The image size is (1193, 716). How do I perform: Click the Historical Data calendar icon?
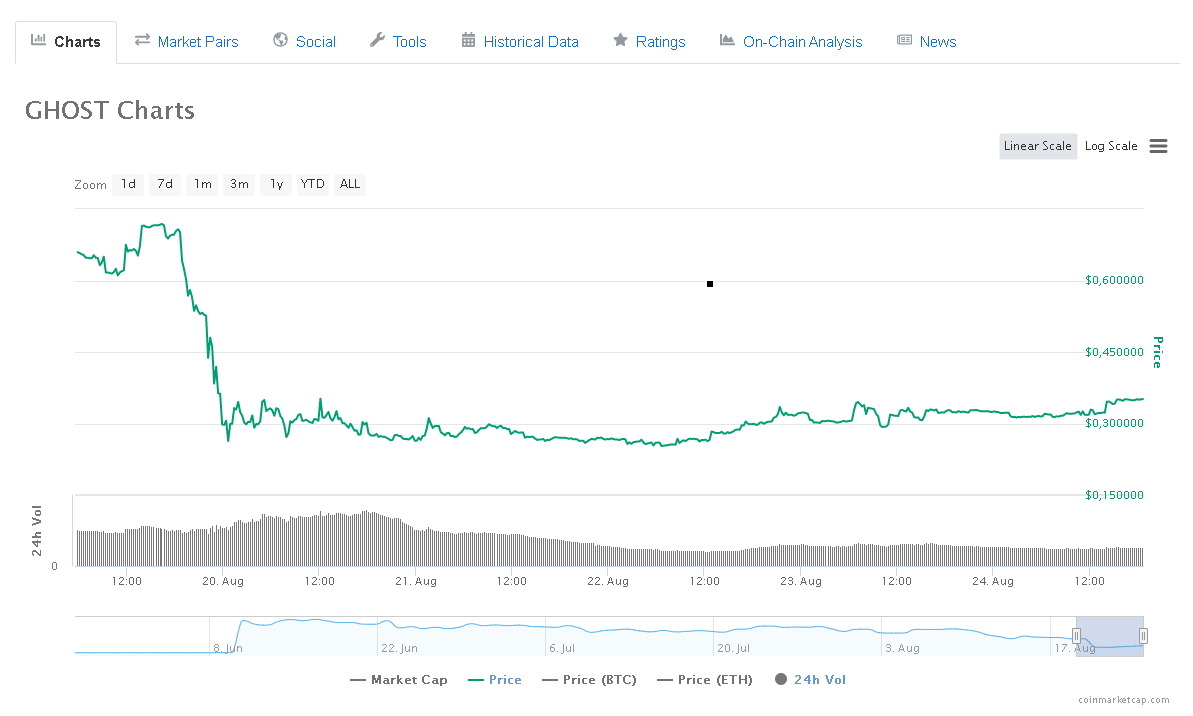tap(469, 40)
